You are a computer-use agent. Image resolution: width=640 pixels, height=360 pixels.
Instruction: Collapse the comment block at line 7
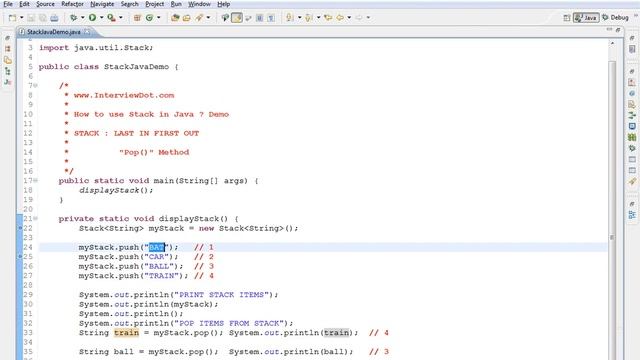36,86
